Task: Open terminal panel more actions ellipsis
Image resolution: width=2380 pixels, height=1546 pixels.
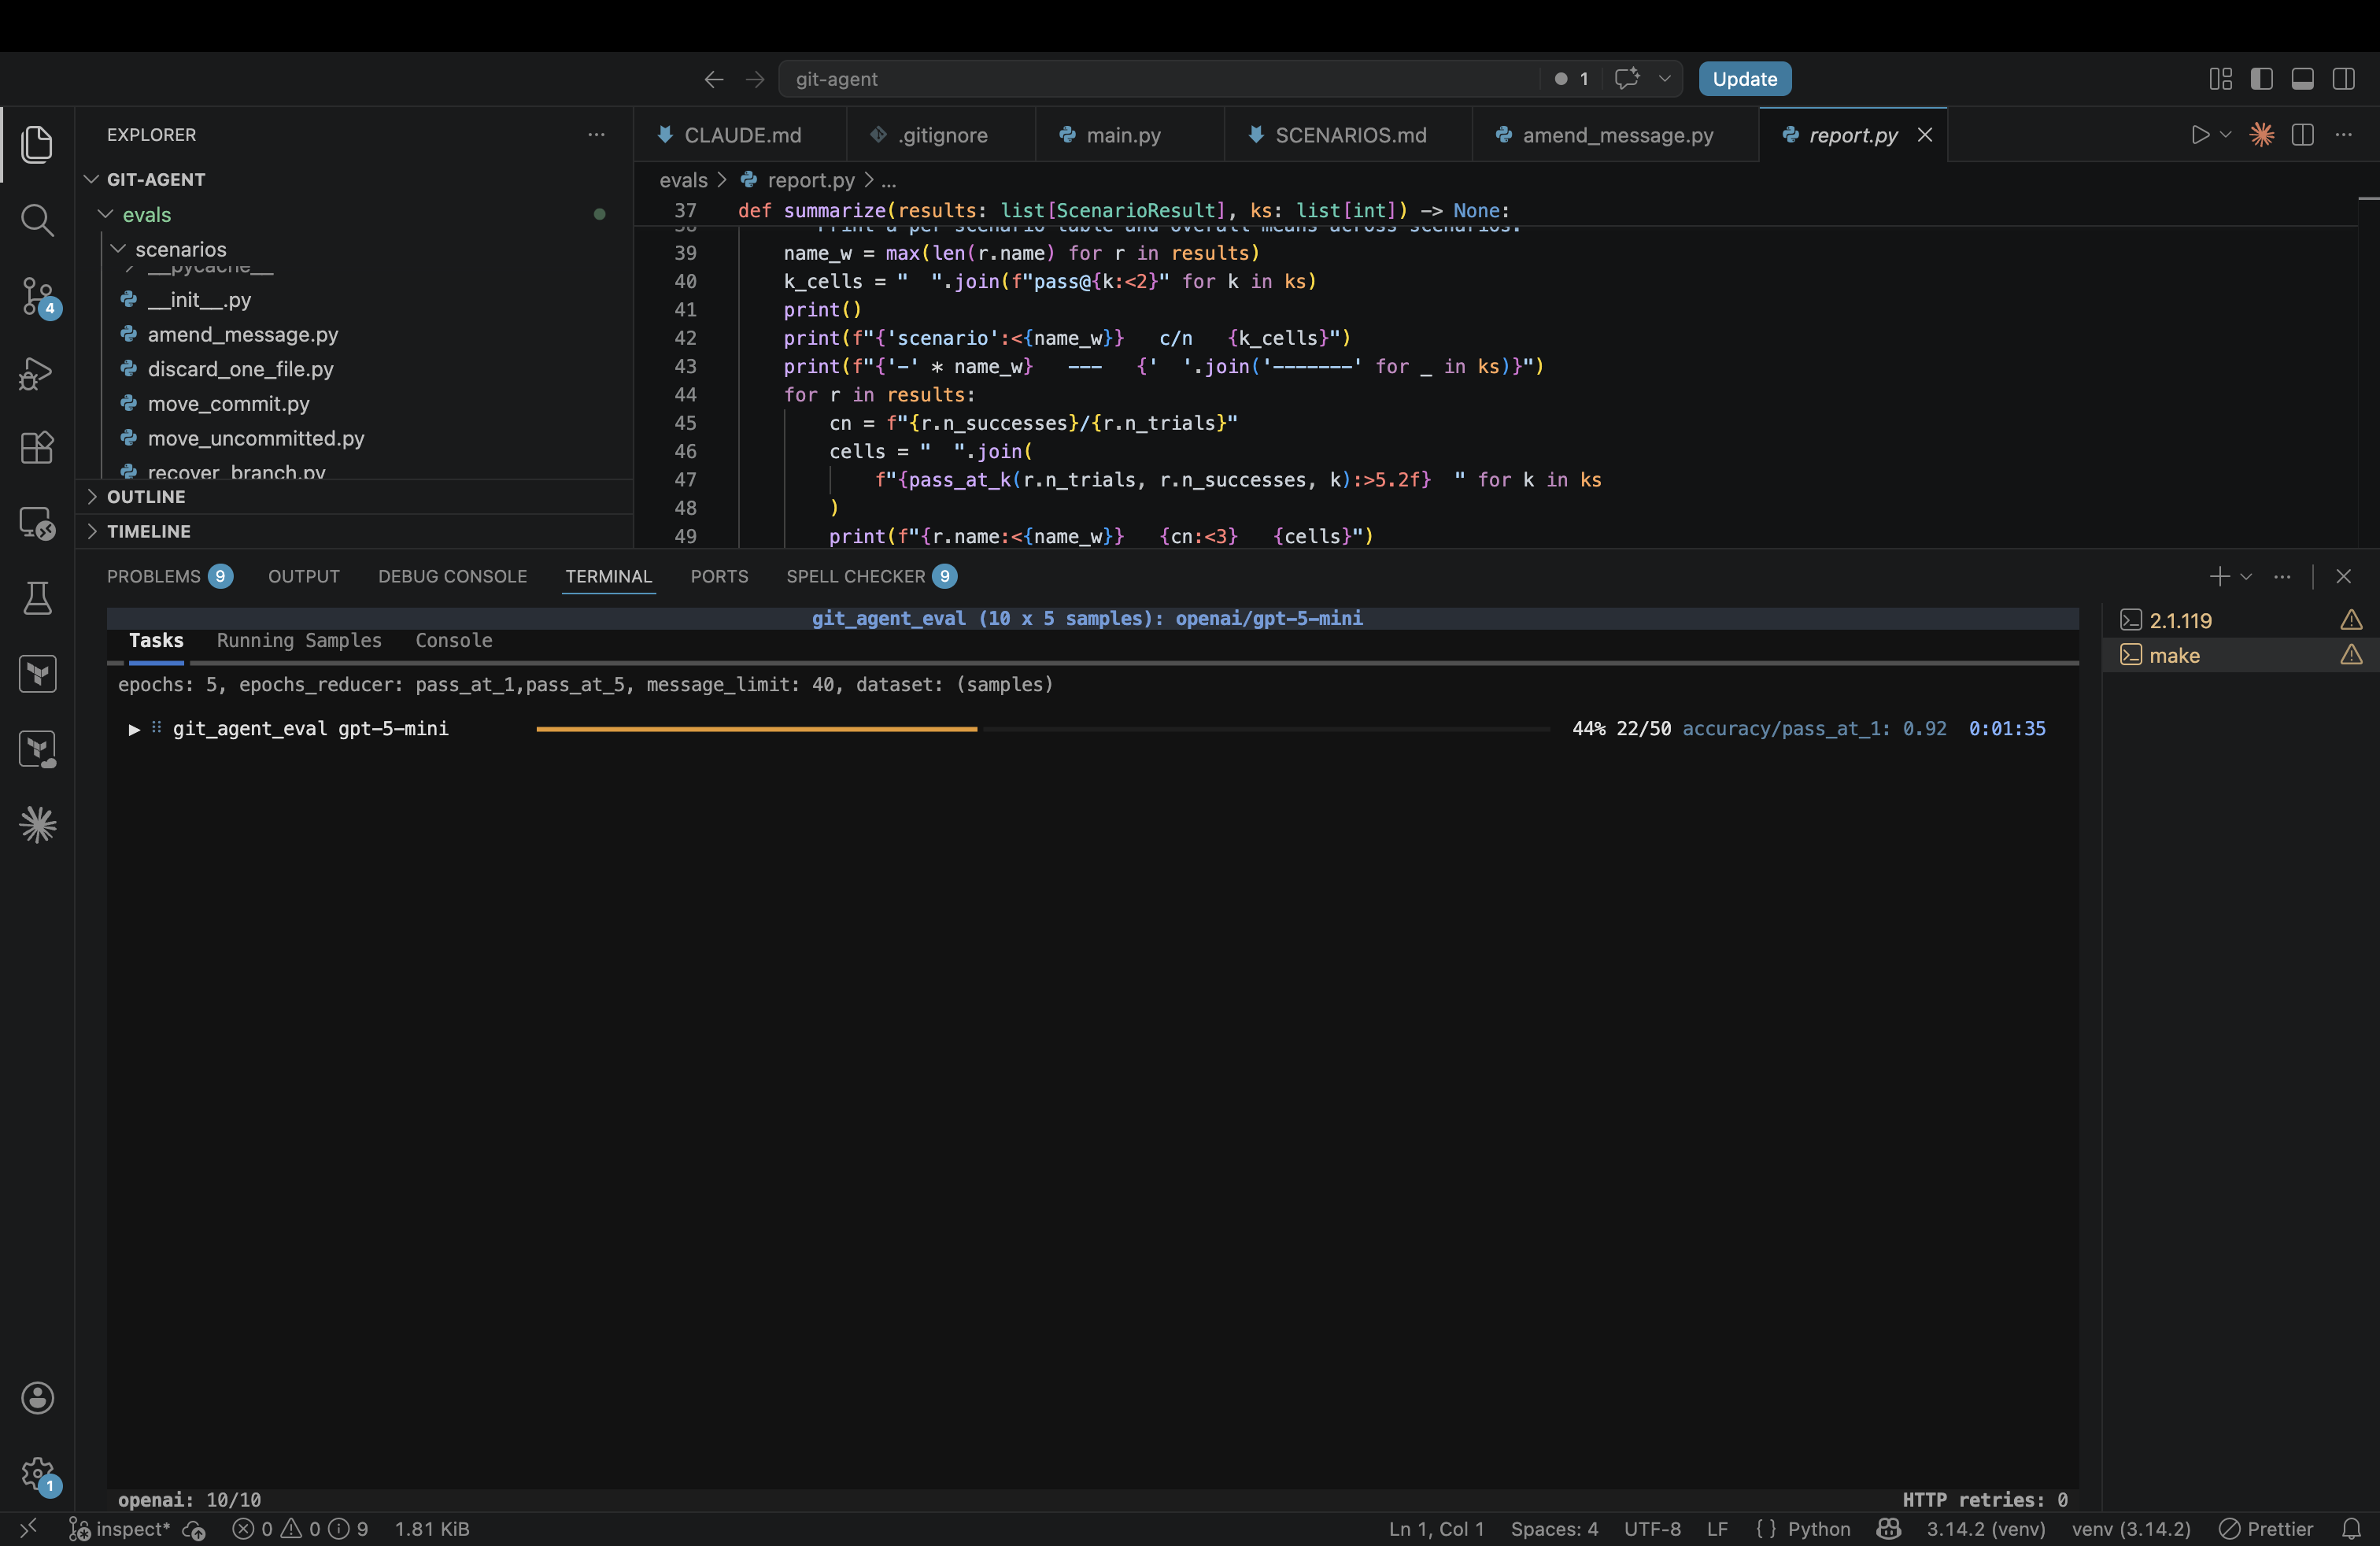Action: [2282, 577]
